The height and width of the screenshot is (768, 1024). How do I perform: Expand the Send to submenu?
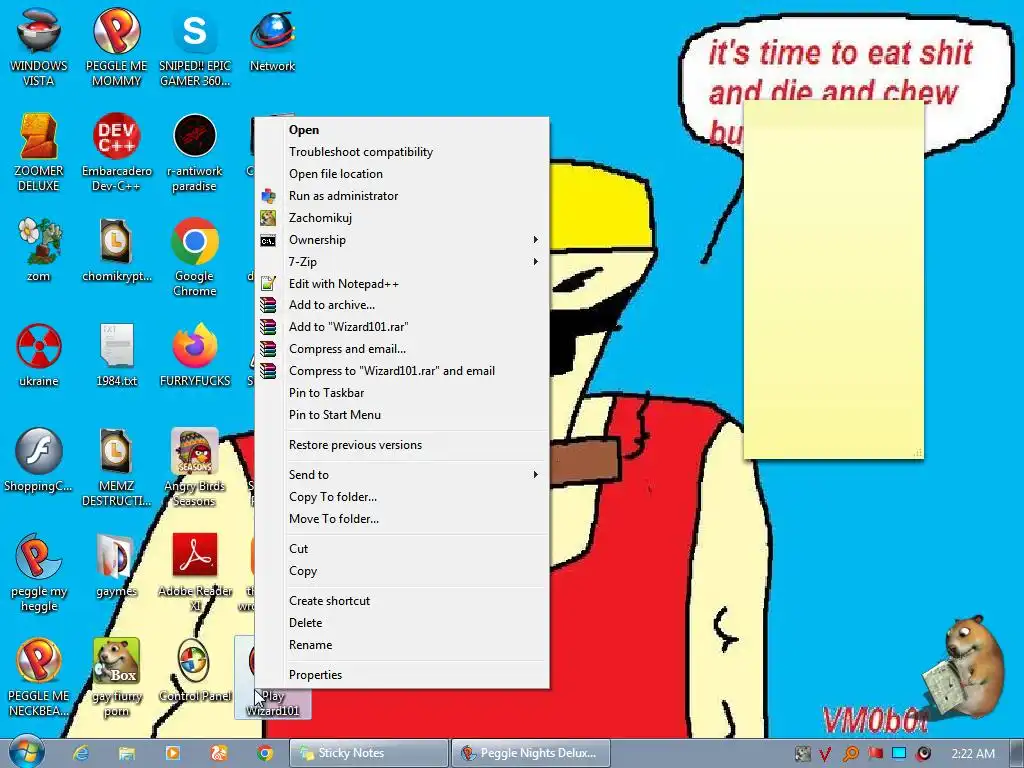402,475
